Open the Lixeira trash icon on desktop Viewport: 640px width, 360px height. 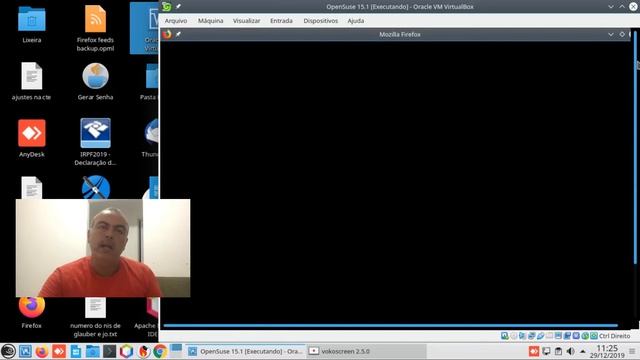(x=32, y=24)
